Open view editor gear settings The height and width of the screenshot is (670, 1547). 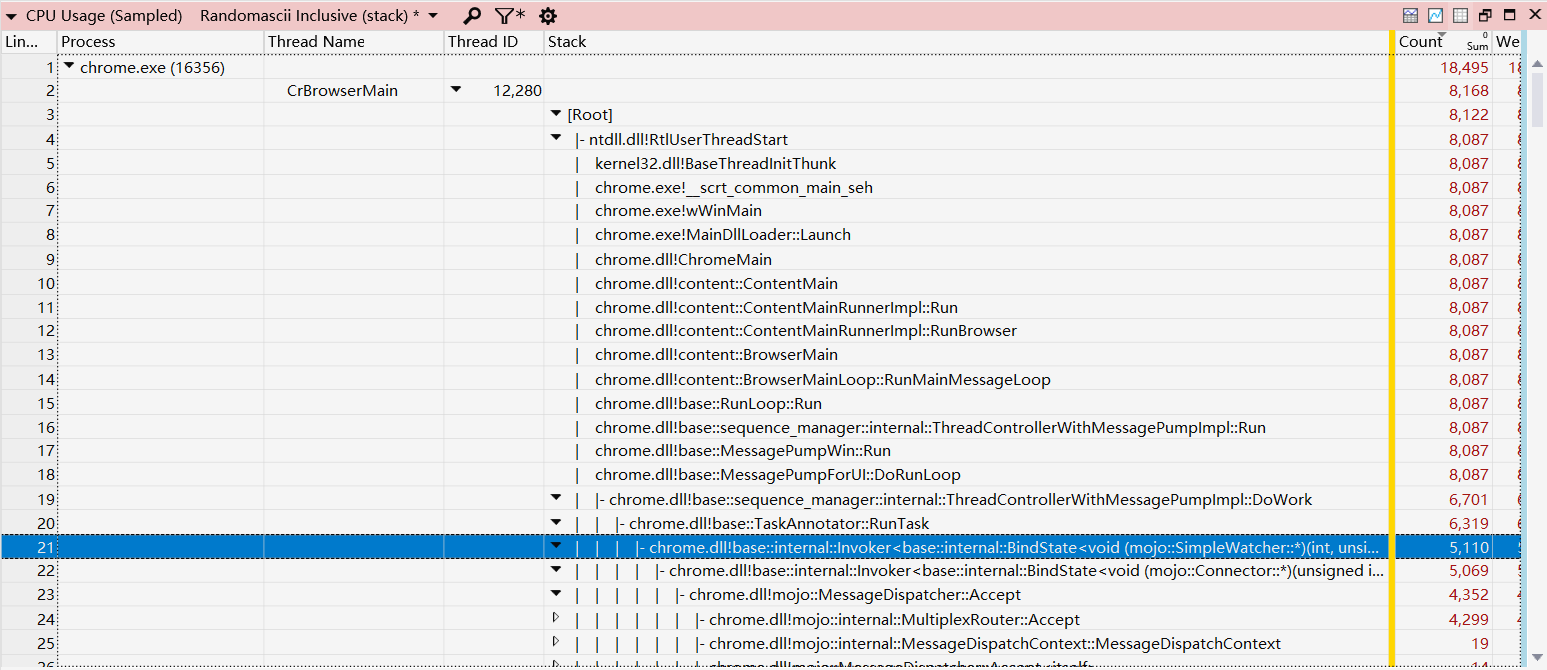(548, 15)
